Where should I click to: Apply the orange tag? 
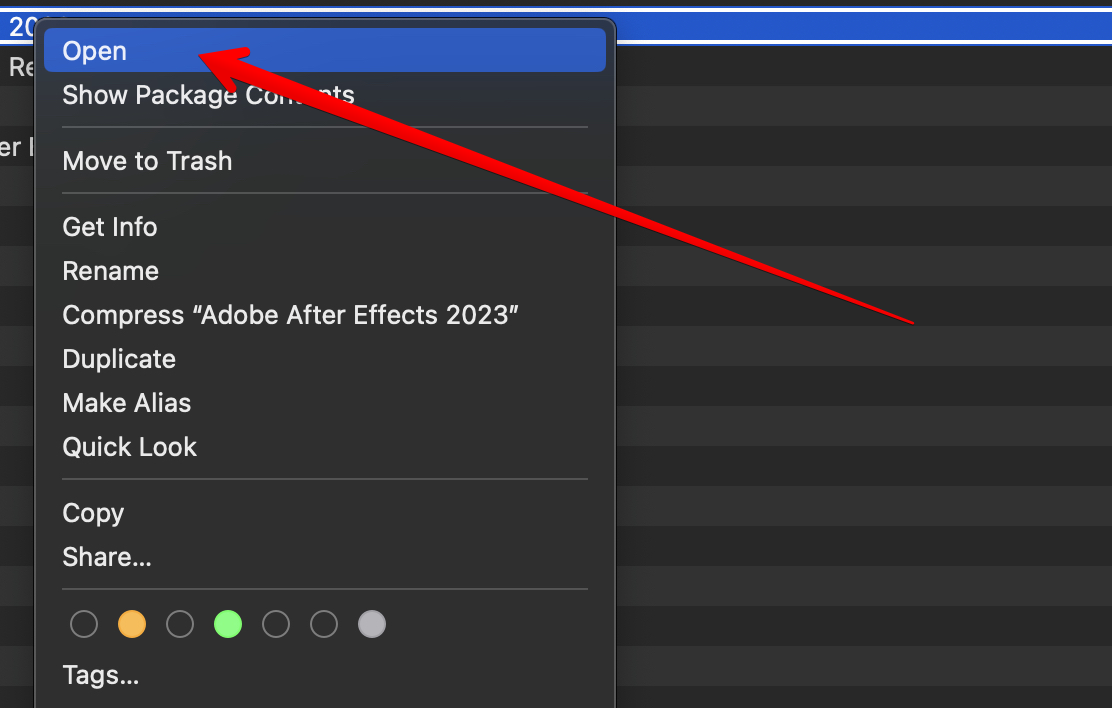pos(132,624)
